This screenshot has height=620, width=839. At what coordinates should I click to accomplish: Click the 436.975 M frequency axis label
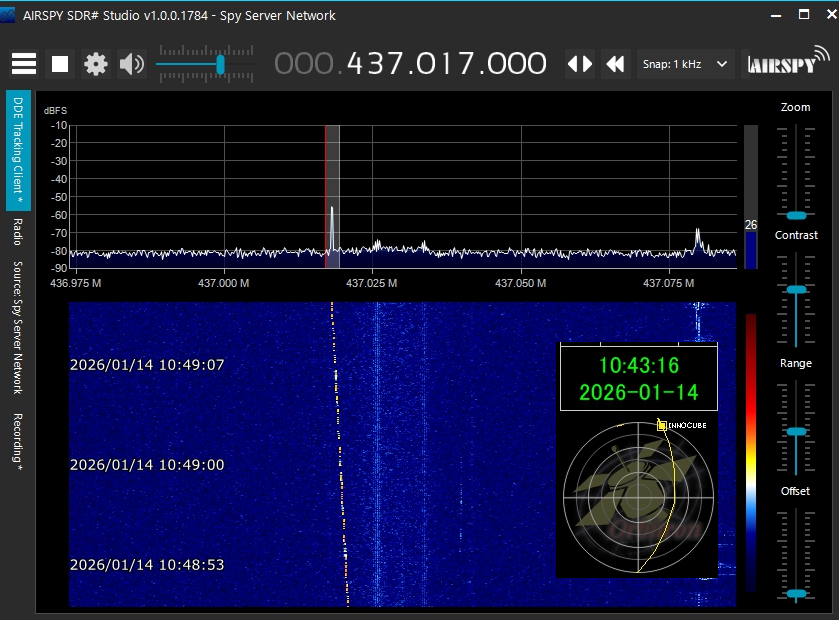coord(75,283)
